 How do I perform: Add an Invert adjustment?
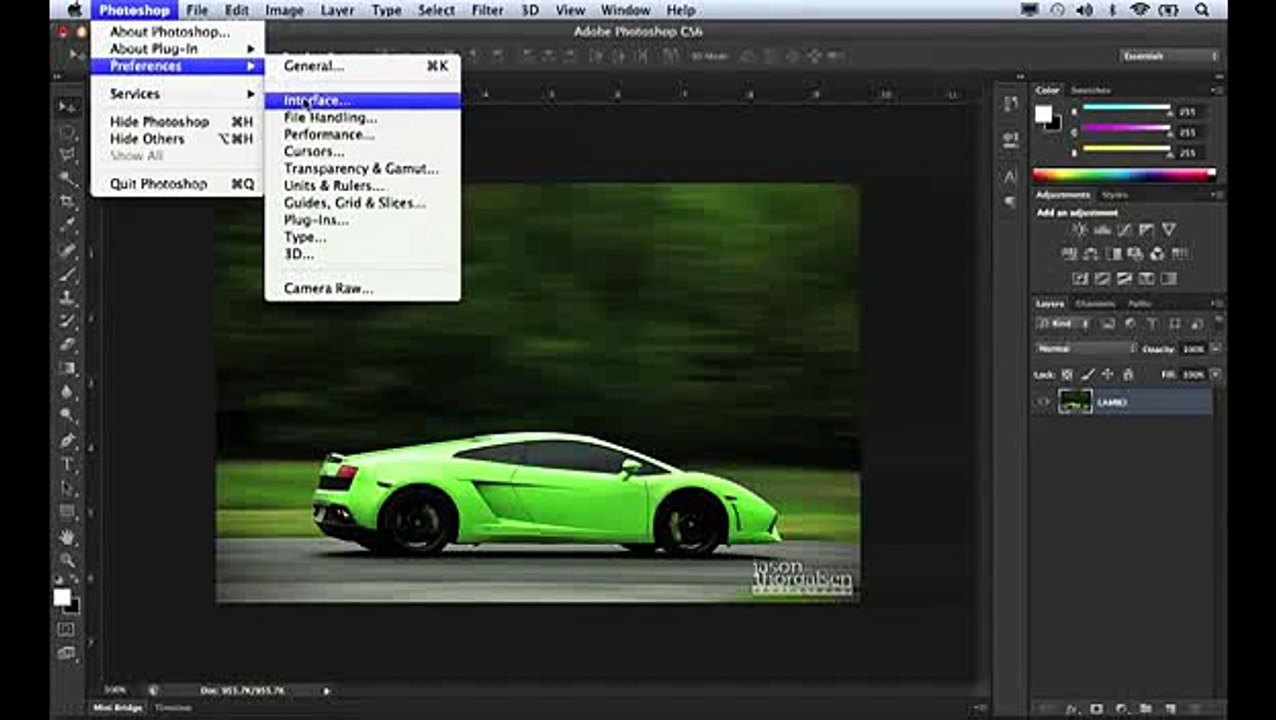click(x=1080, y=279)
